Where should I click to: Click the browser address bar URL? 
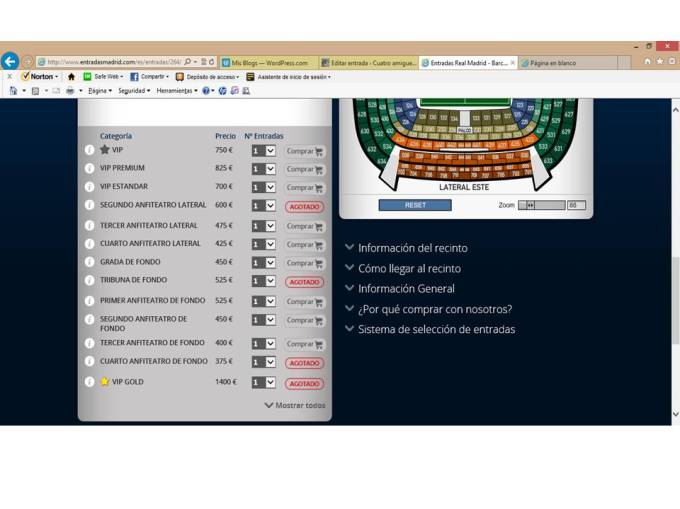[115, 62]
